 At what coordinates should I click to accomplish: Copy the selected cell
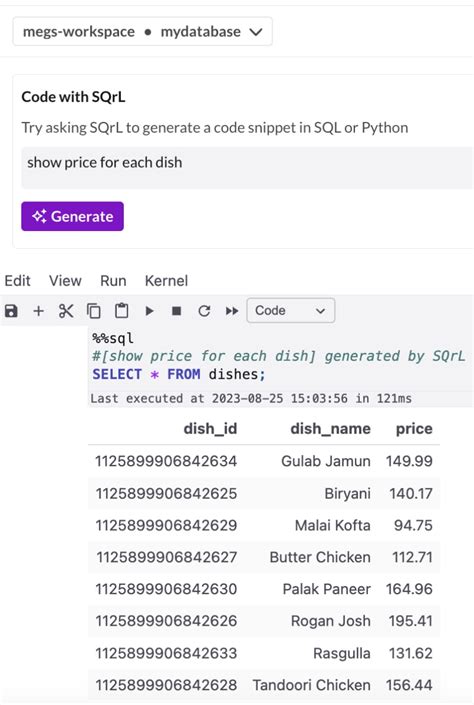tap(94, 311)
